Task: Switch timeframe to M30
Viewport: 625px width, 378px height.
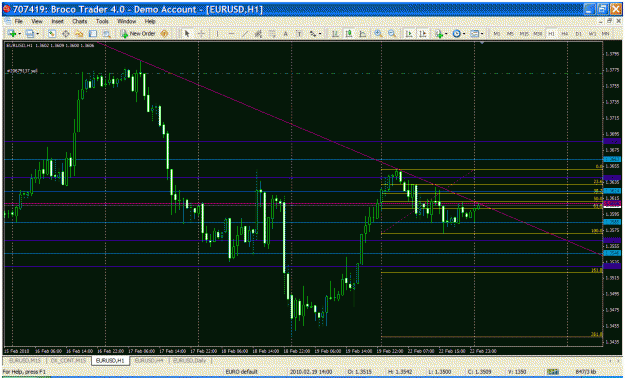Action: click(x=538, y=34)
